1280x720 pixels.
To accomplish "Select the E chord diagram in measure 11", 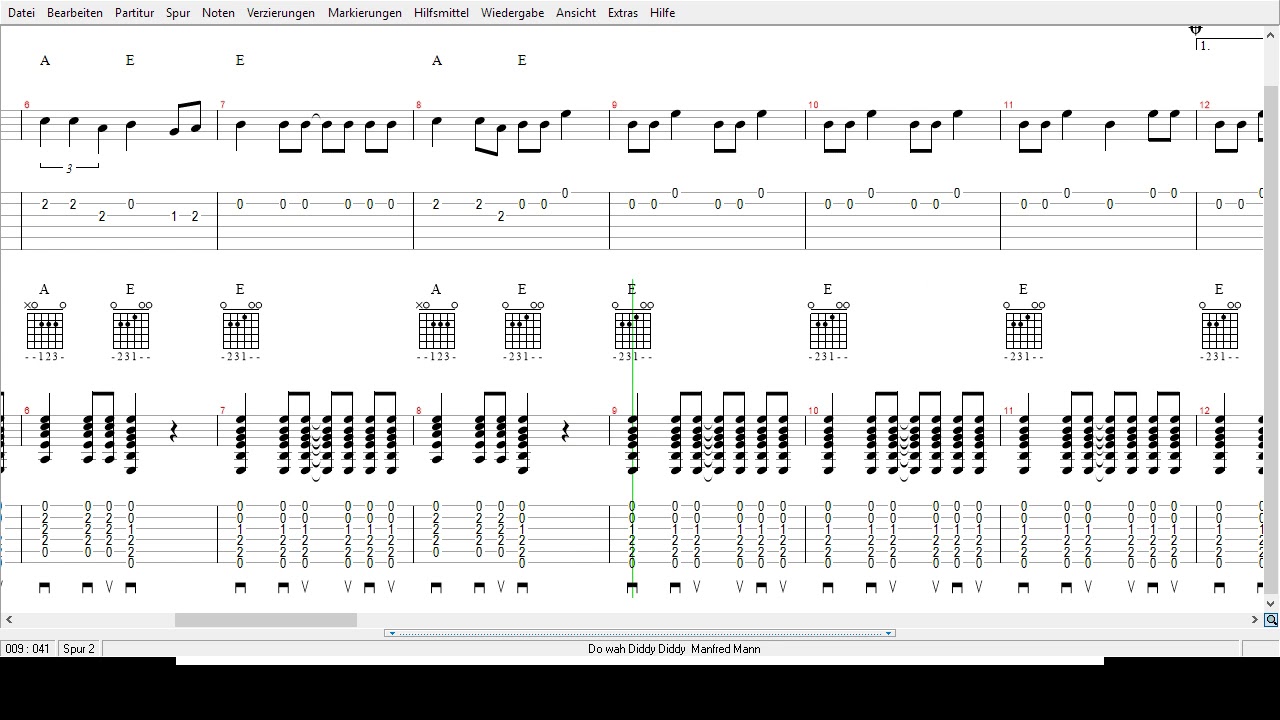I will (x=1024, y=329).
